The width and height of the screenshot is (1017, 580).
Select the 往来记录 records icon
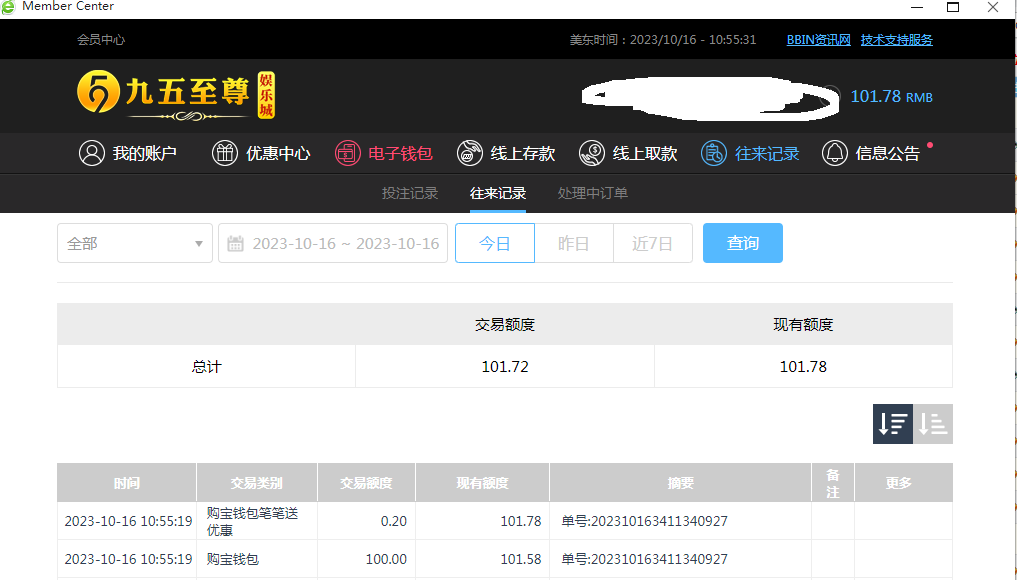point(713,154)
